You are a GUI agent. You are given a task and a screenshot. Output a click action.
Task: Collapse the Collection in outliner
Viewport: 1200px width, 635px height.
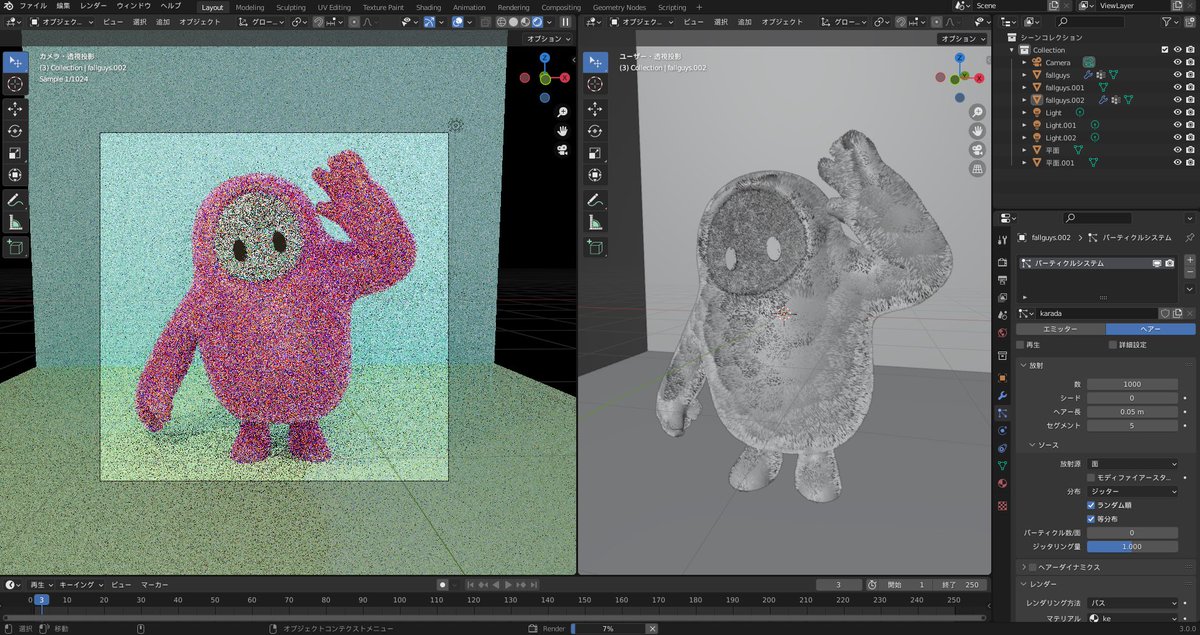1014,50
